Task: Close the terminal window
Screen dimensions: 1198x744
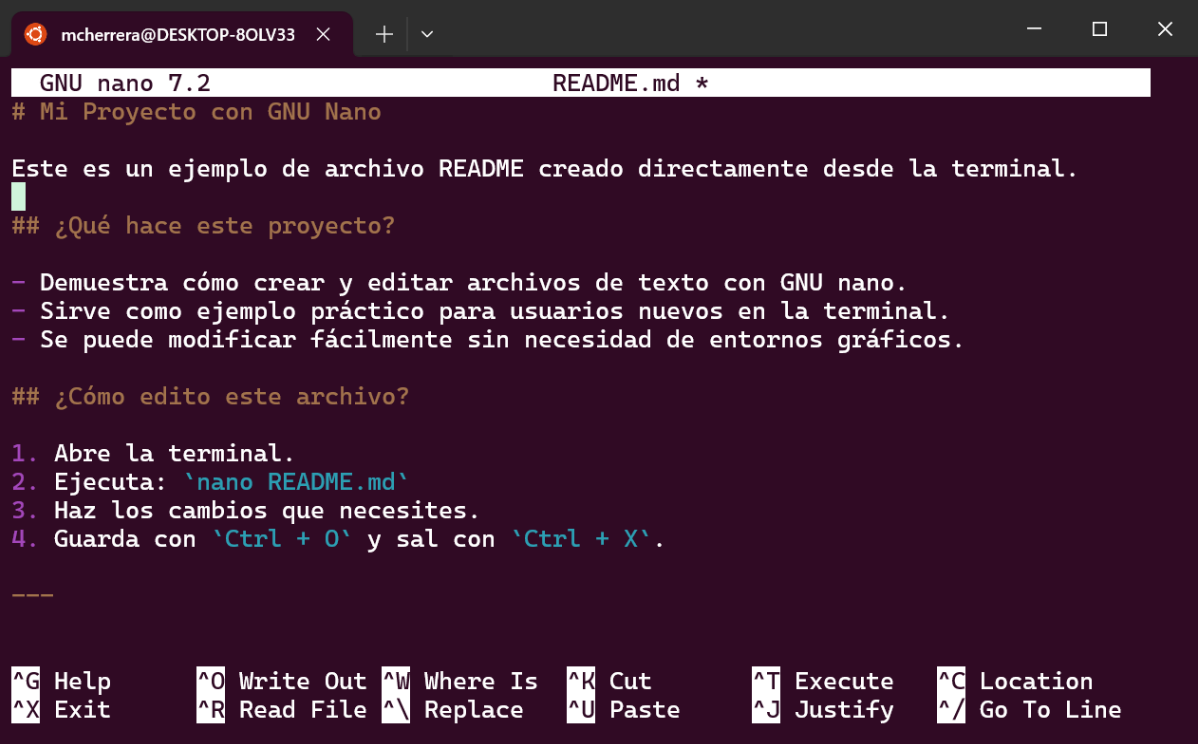Action: point(1164,30)
